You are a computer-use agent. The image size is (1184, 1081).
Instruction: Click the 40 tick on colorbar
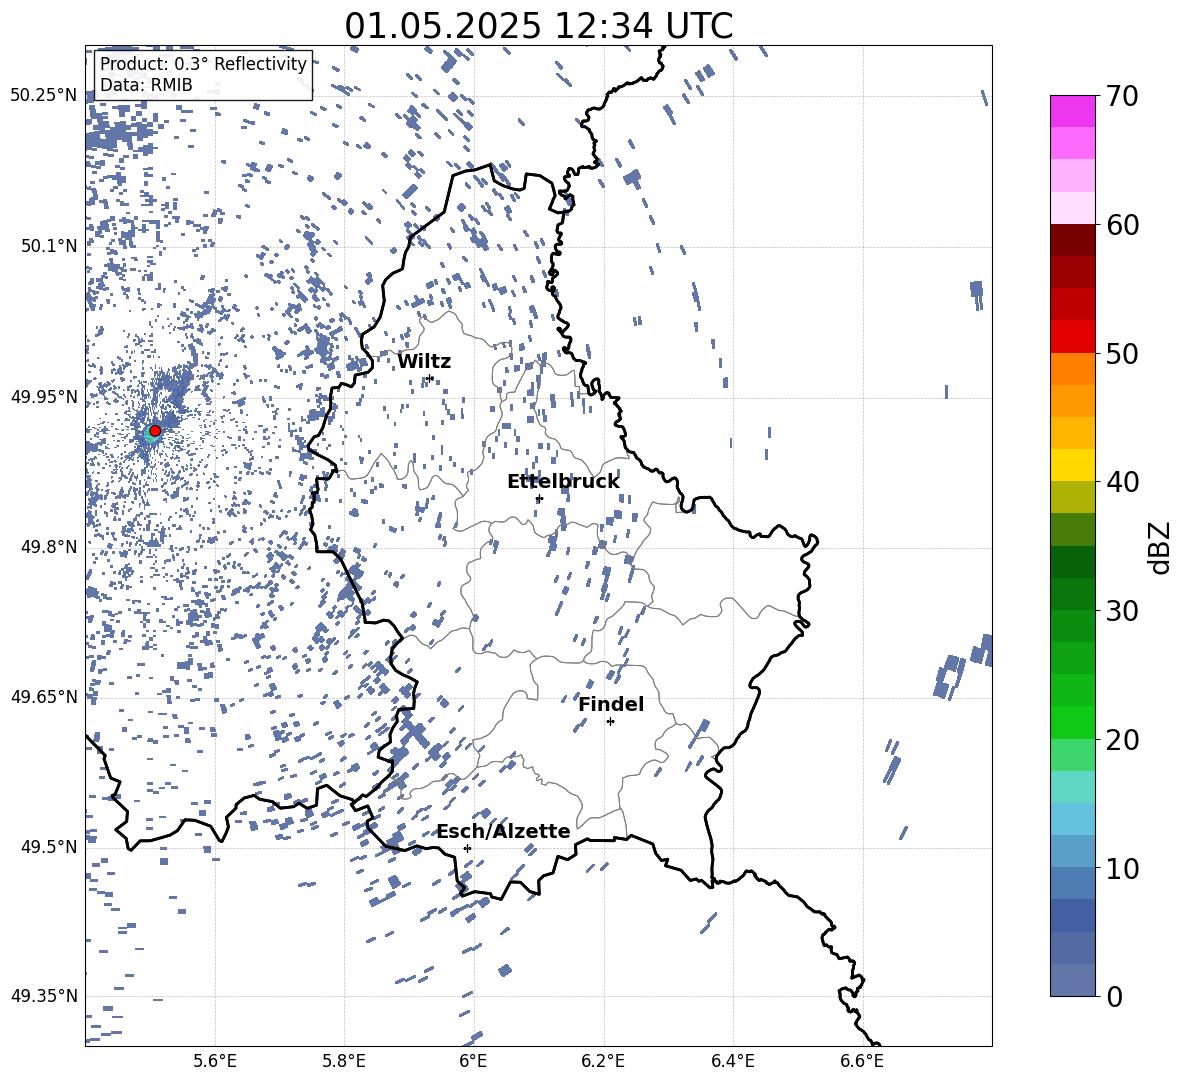click(1121, 482)
